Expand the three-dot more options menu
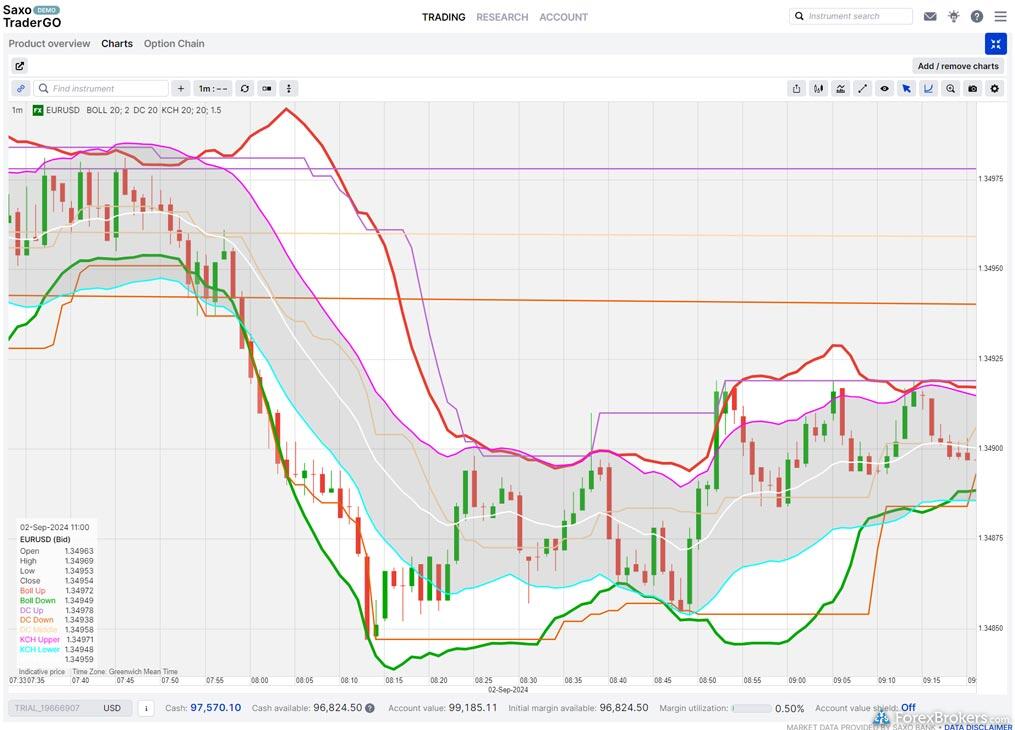The width and height of the screenshot is (1015, 730). 288,88
